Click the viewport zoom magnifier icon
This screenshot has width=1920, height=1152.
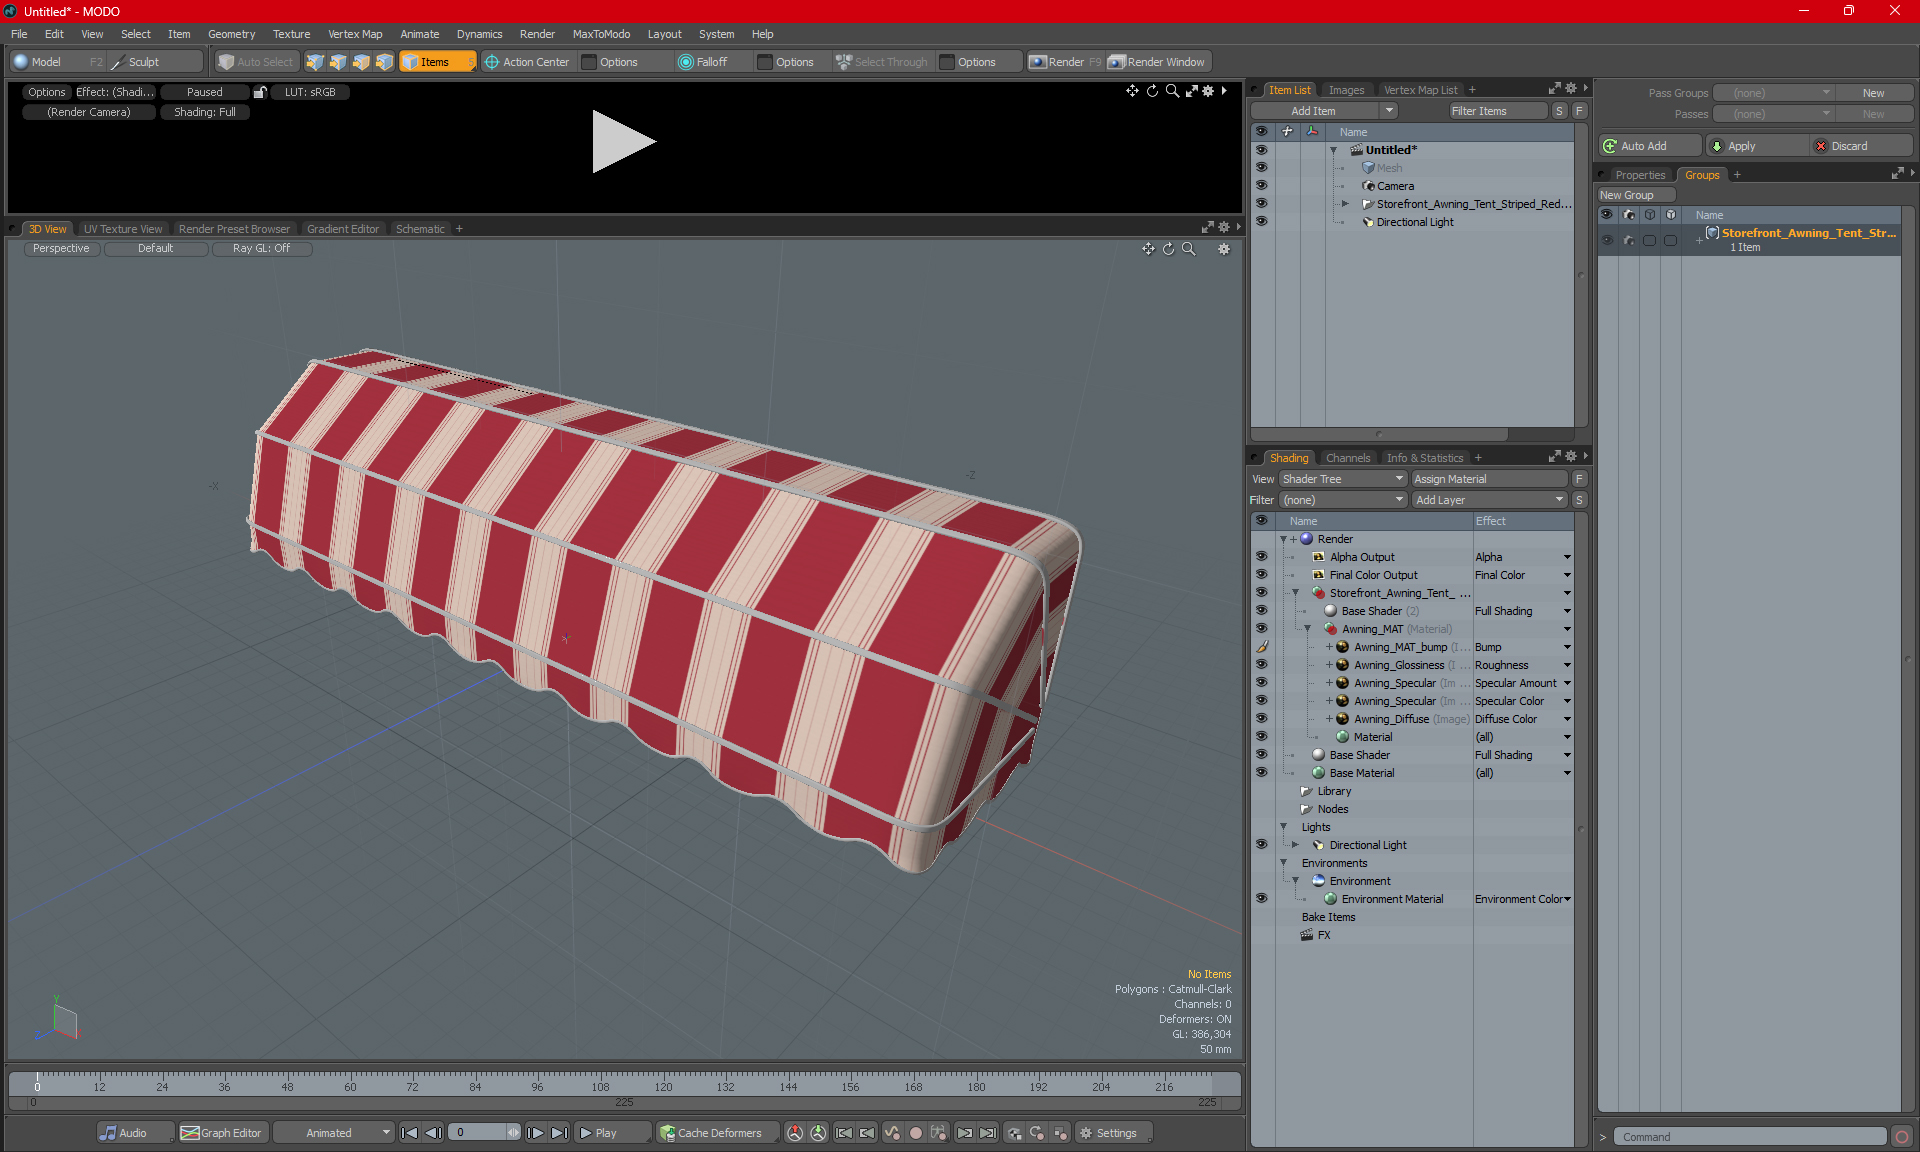tap(1189, 249)
